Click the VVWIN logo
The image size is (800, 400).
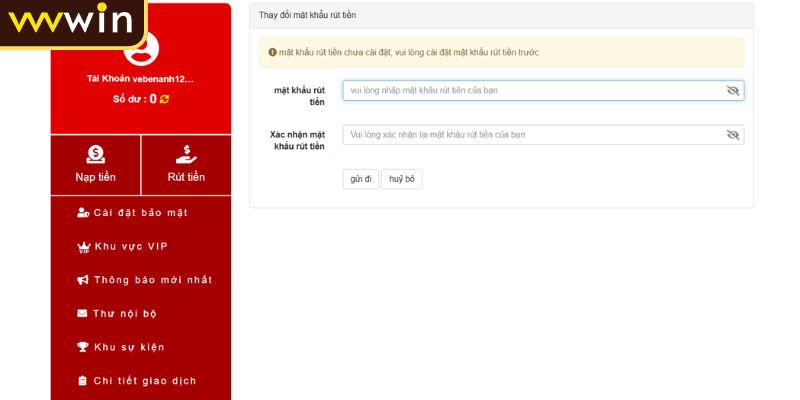[72, 22]
